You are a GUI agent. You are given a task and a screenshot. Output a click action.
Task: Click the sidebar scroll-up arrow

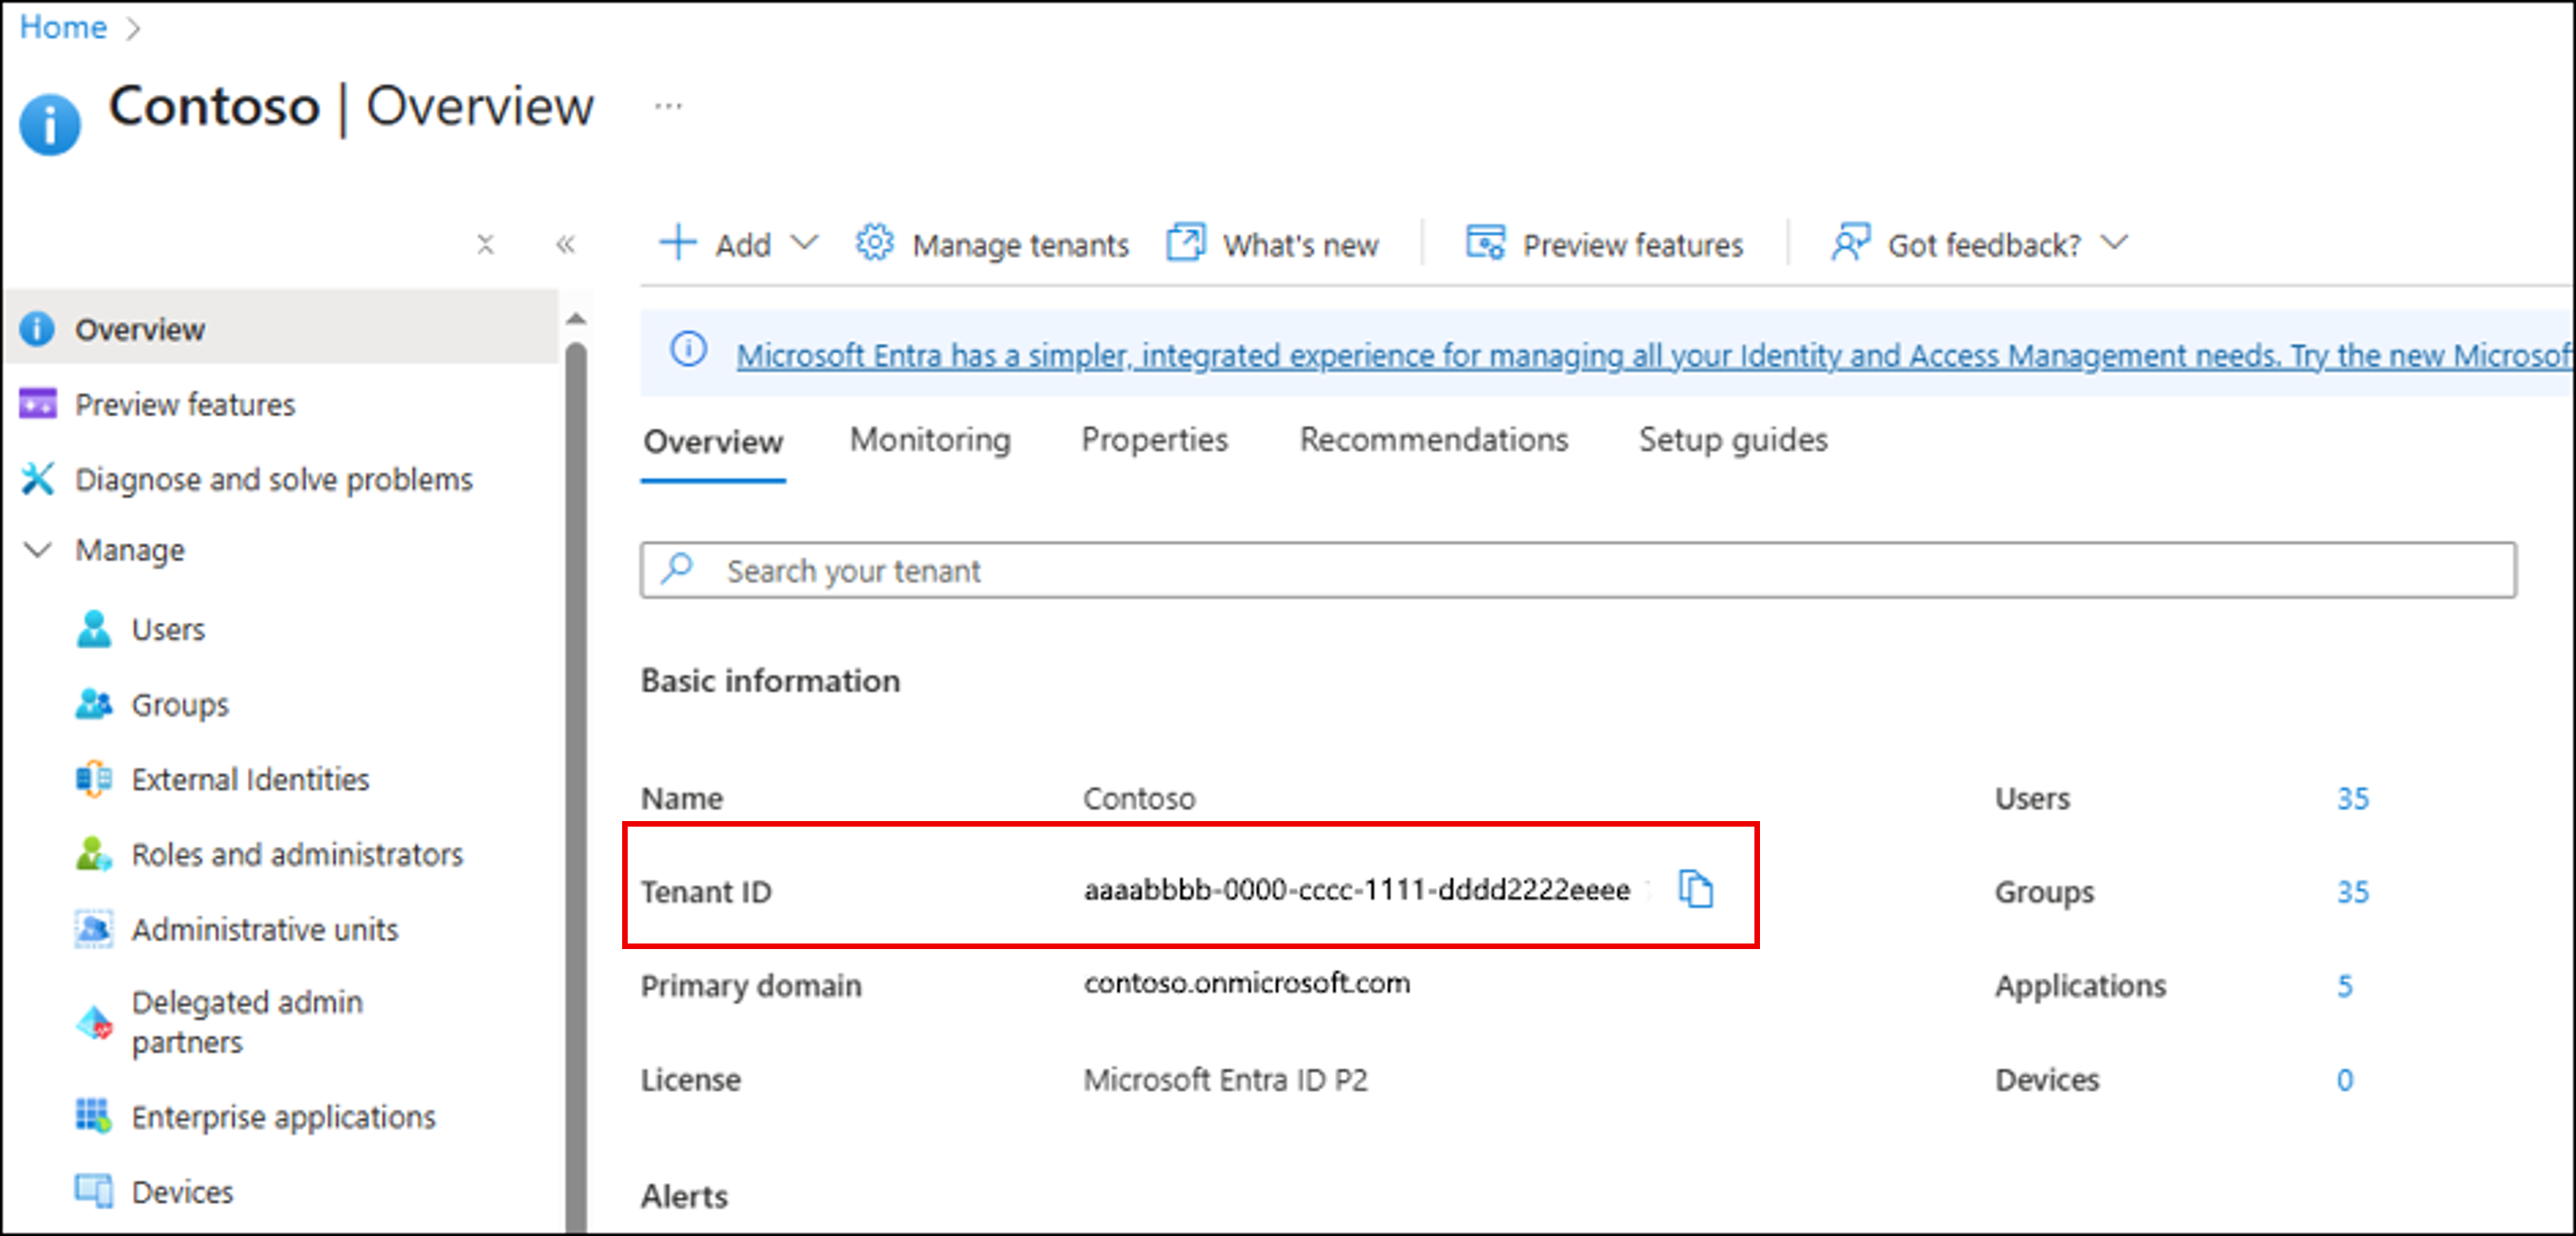click(x=576, y=319)
